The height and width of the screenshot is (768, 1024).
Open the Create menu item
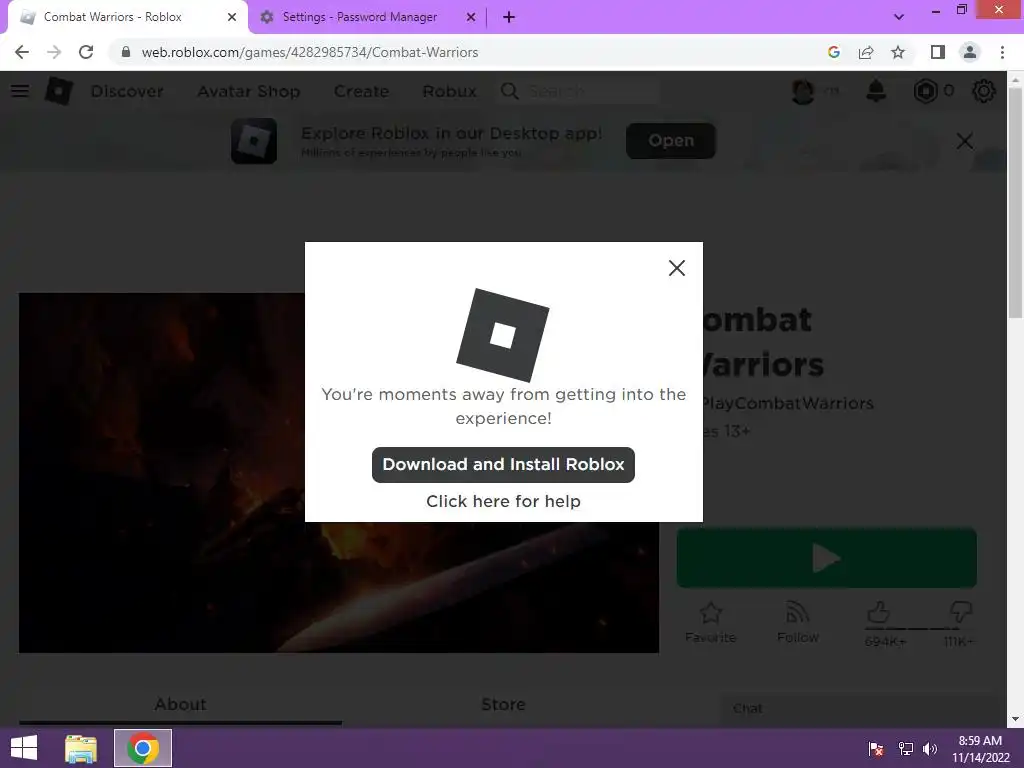(361, 91)
